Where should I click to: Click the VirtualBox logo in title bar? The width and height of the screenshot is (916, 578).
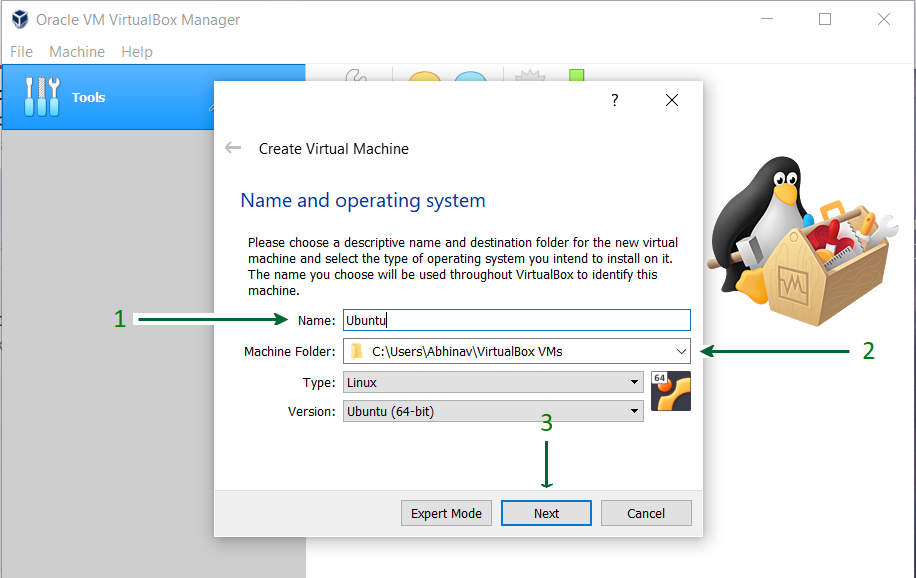point(20,19)
